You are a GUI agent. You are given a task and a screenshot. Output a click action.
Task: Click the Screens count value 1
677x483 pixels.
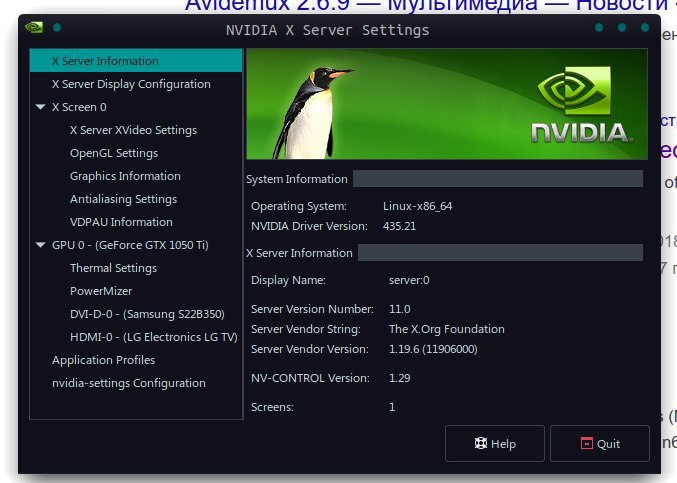[x=392, y=407]
